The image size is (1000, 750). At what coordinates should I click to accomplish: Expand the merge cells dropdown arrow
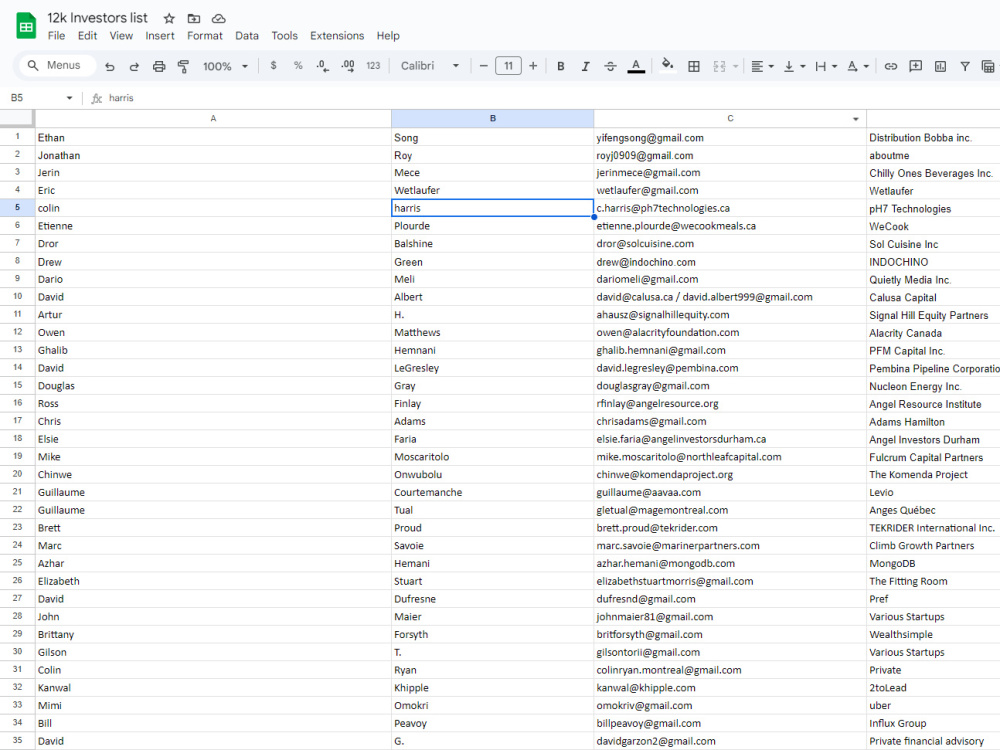[735, 66]
